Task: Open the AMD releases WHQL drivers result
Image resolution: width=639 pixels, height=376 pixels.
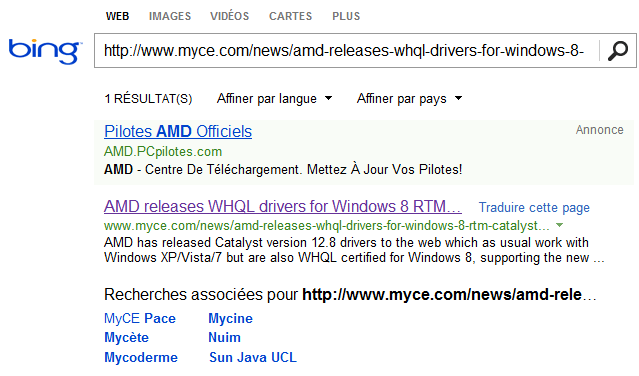Action: (282, 207)
